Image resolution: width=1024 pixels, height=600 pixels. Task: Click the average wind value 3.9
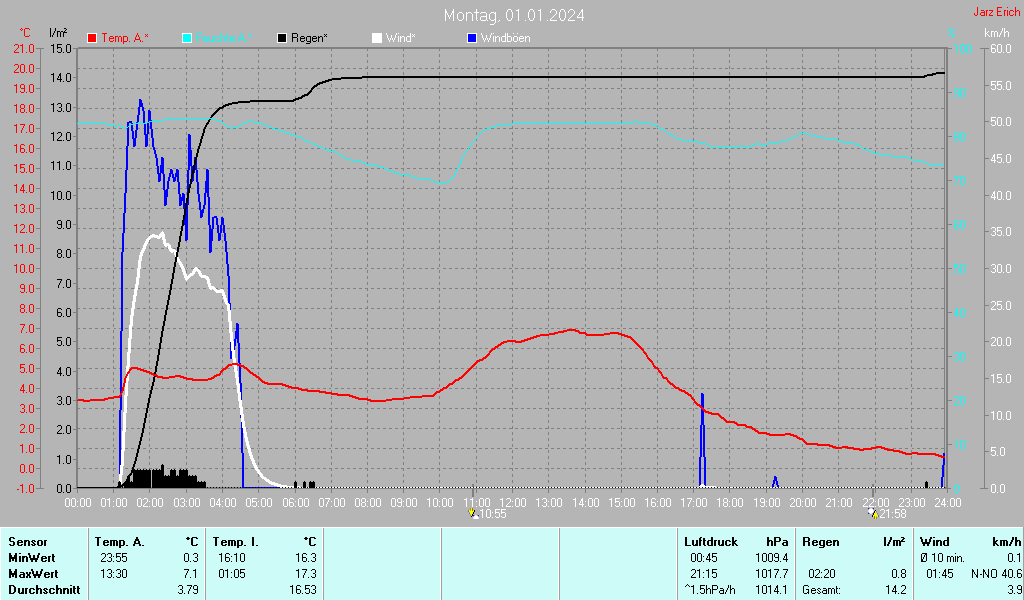[1014, 590]
